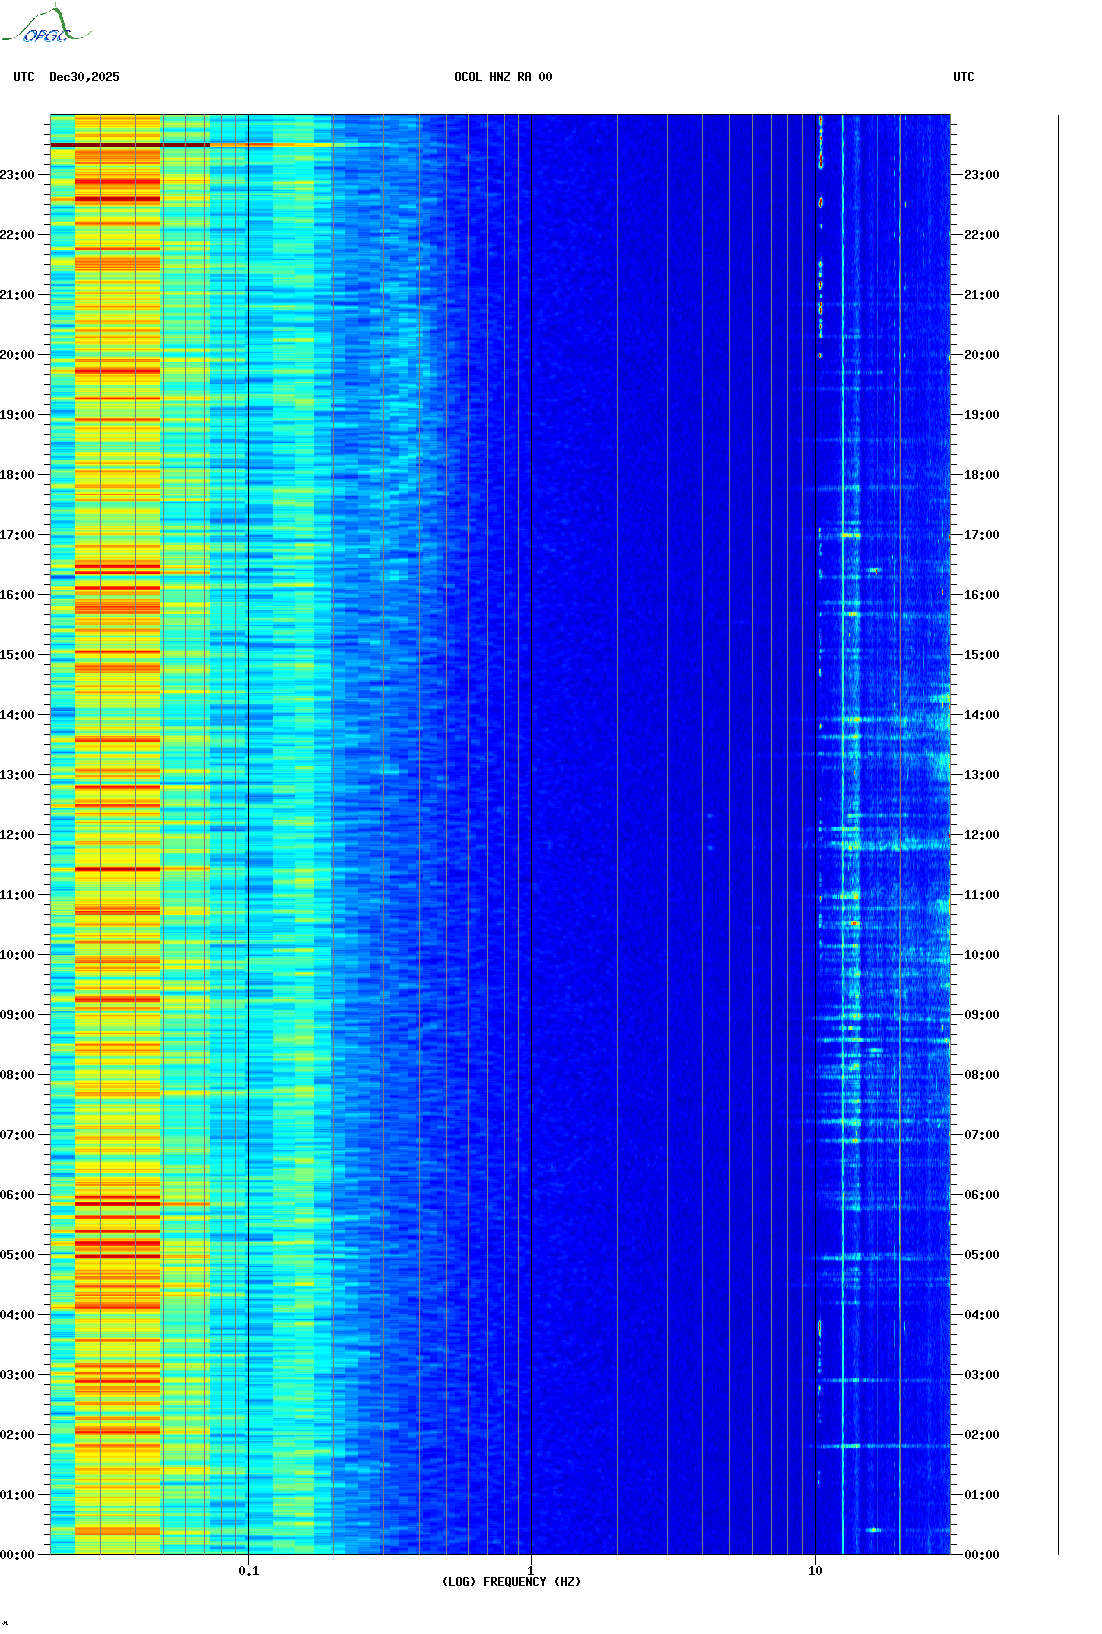Click the dark red horizontal band above 23:00

click(130, 145)
